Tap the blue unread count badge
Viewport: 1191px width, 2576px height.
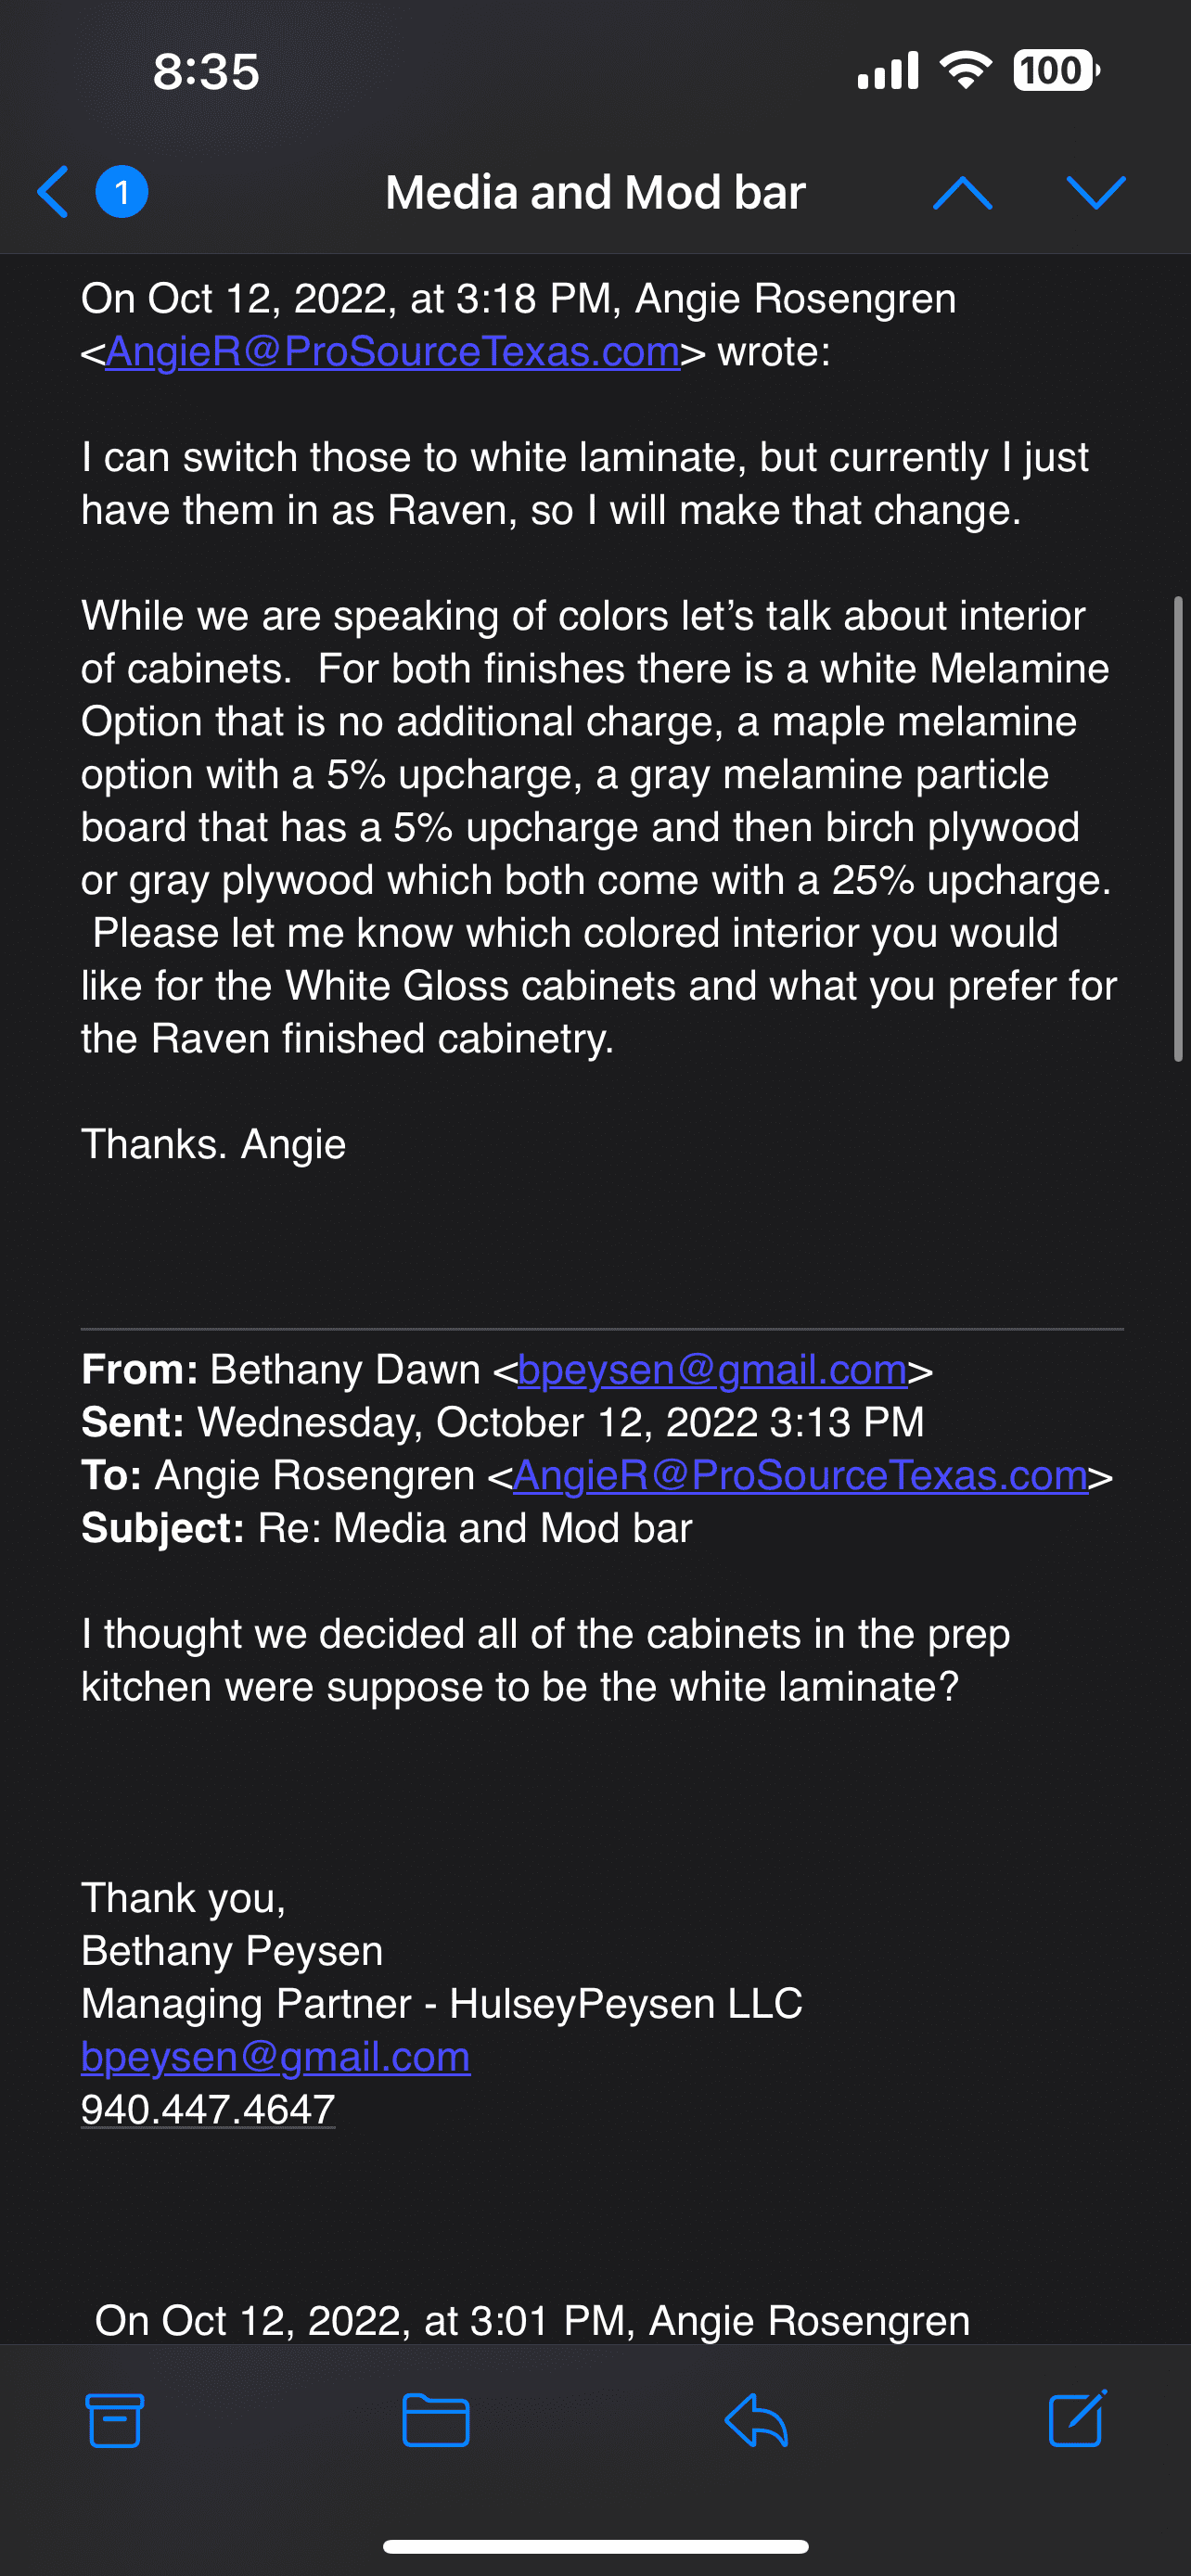tap(122, 192)
